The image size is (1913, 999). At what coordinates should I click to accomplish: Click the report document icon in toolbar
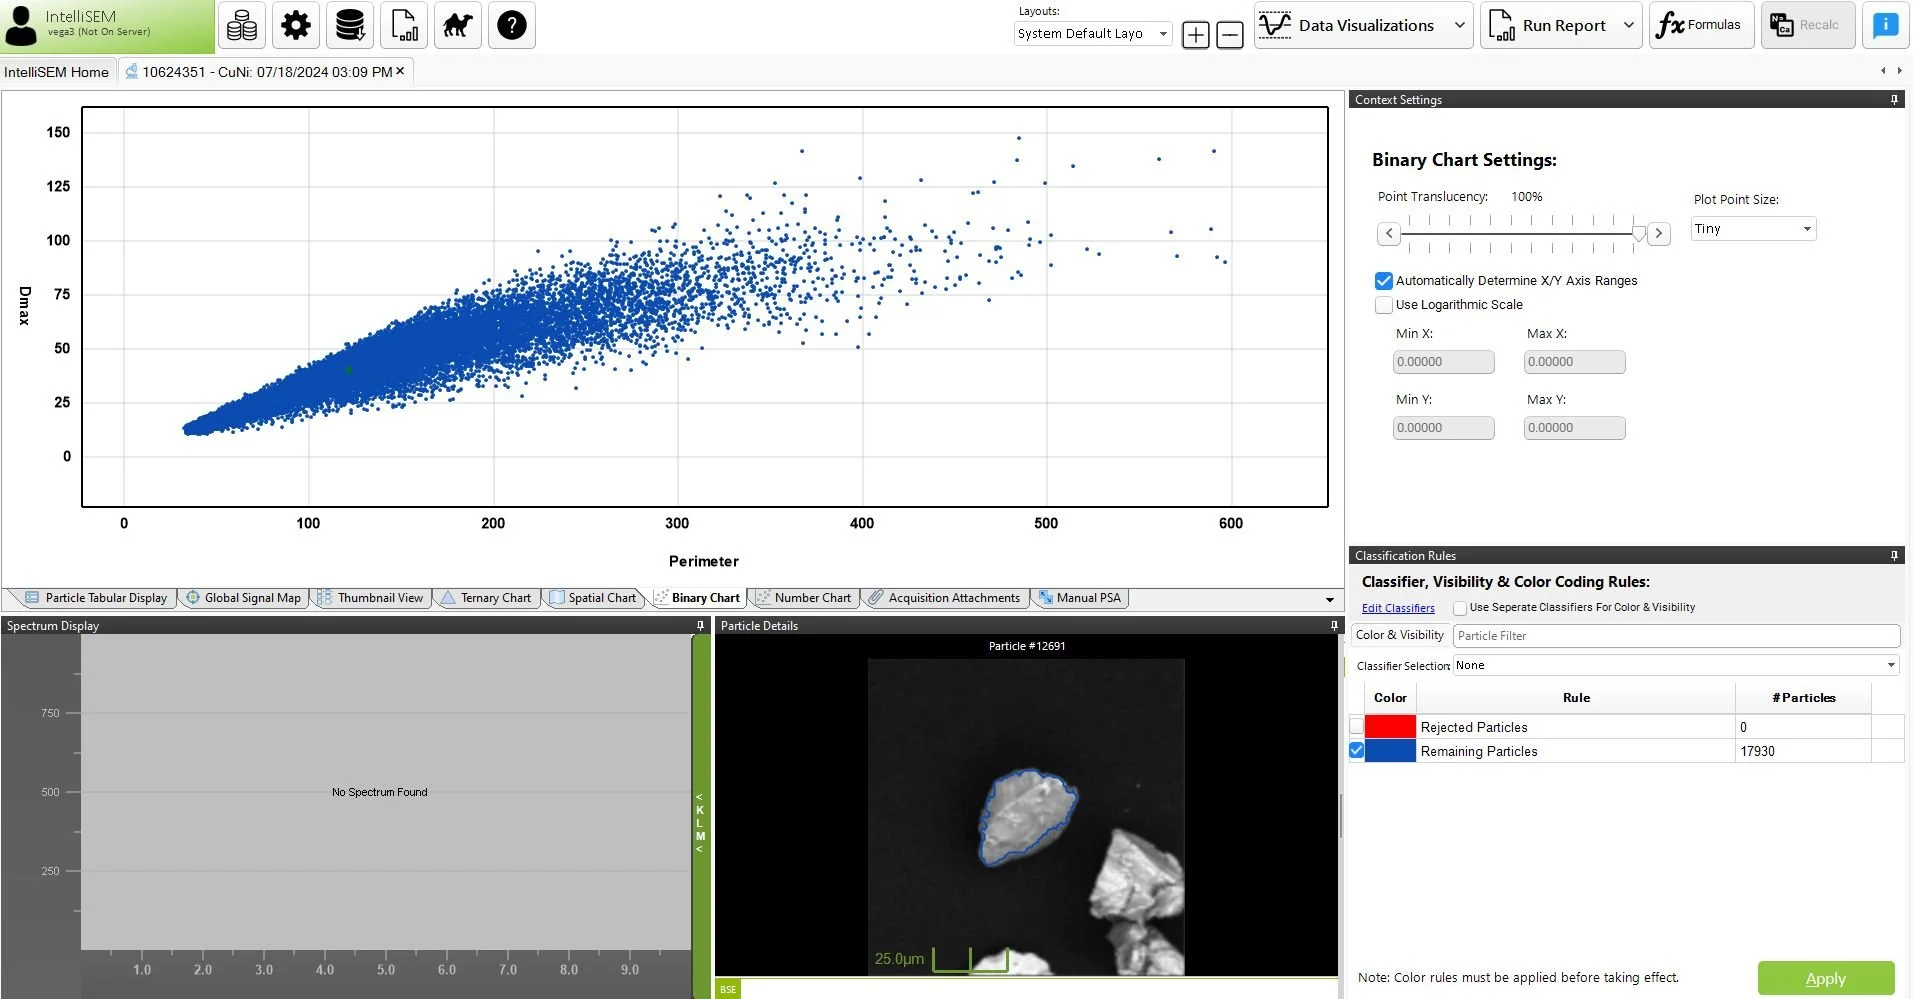click(404, 25)
